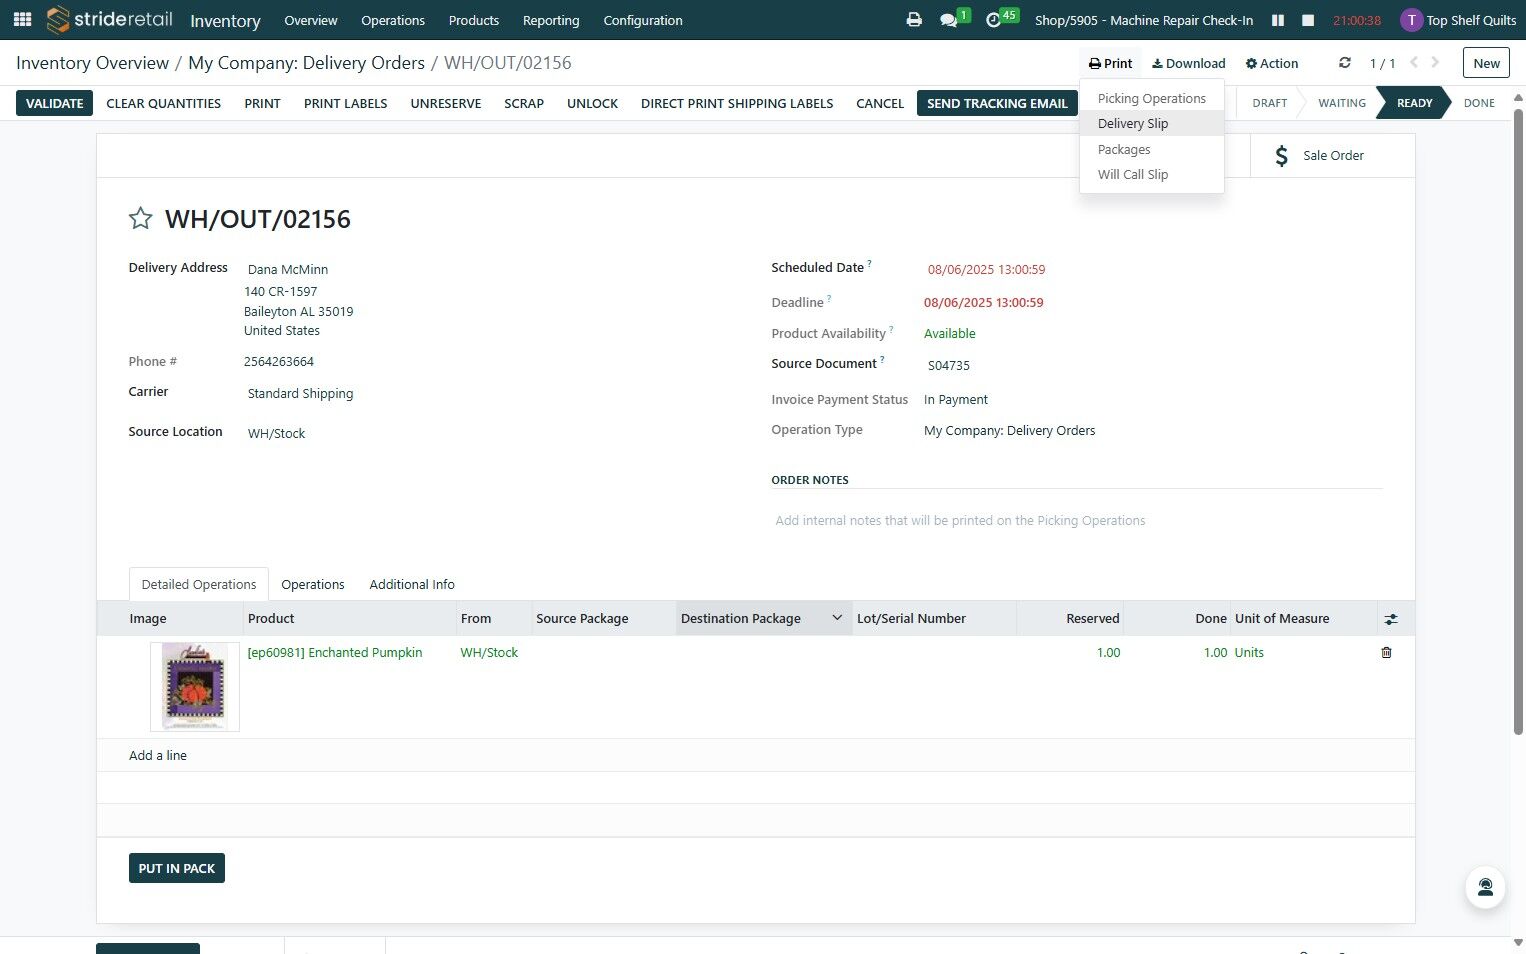
Task: Switch to the Operations tab beside Detailed Operations
Action: point(313,585)
